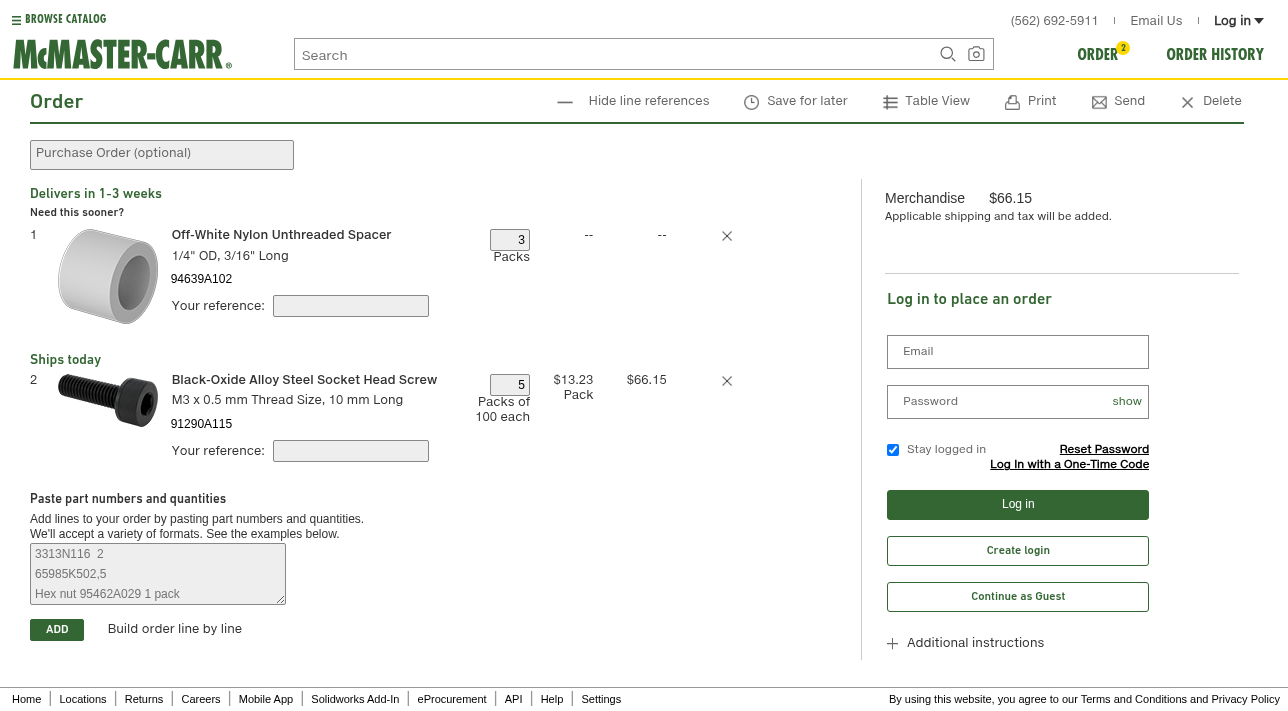Viewport: 1288px width, 711px height.
Task: Open the ORDER tab
Action: 1097,55
